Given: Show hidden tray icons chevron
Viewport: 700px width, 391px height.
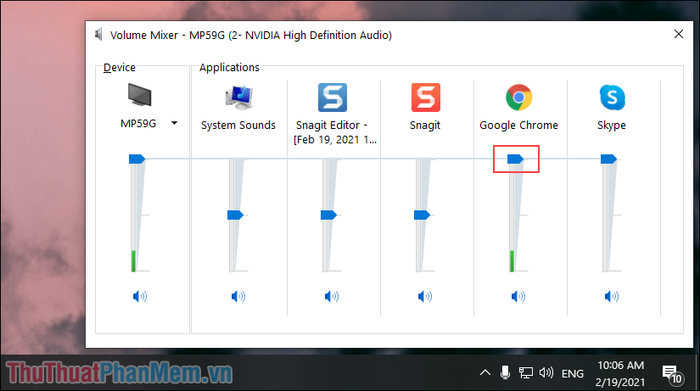Looking at the screenshot, I should coord(485,373).
